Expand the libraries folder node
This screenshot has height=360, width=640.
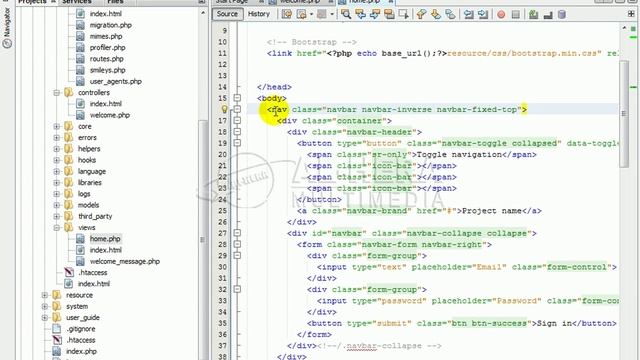tap(57, 182)
